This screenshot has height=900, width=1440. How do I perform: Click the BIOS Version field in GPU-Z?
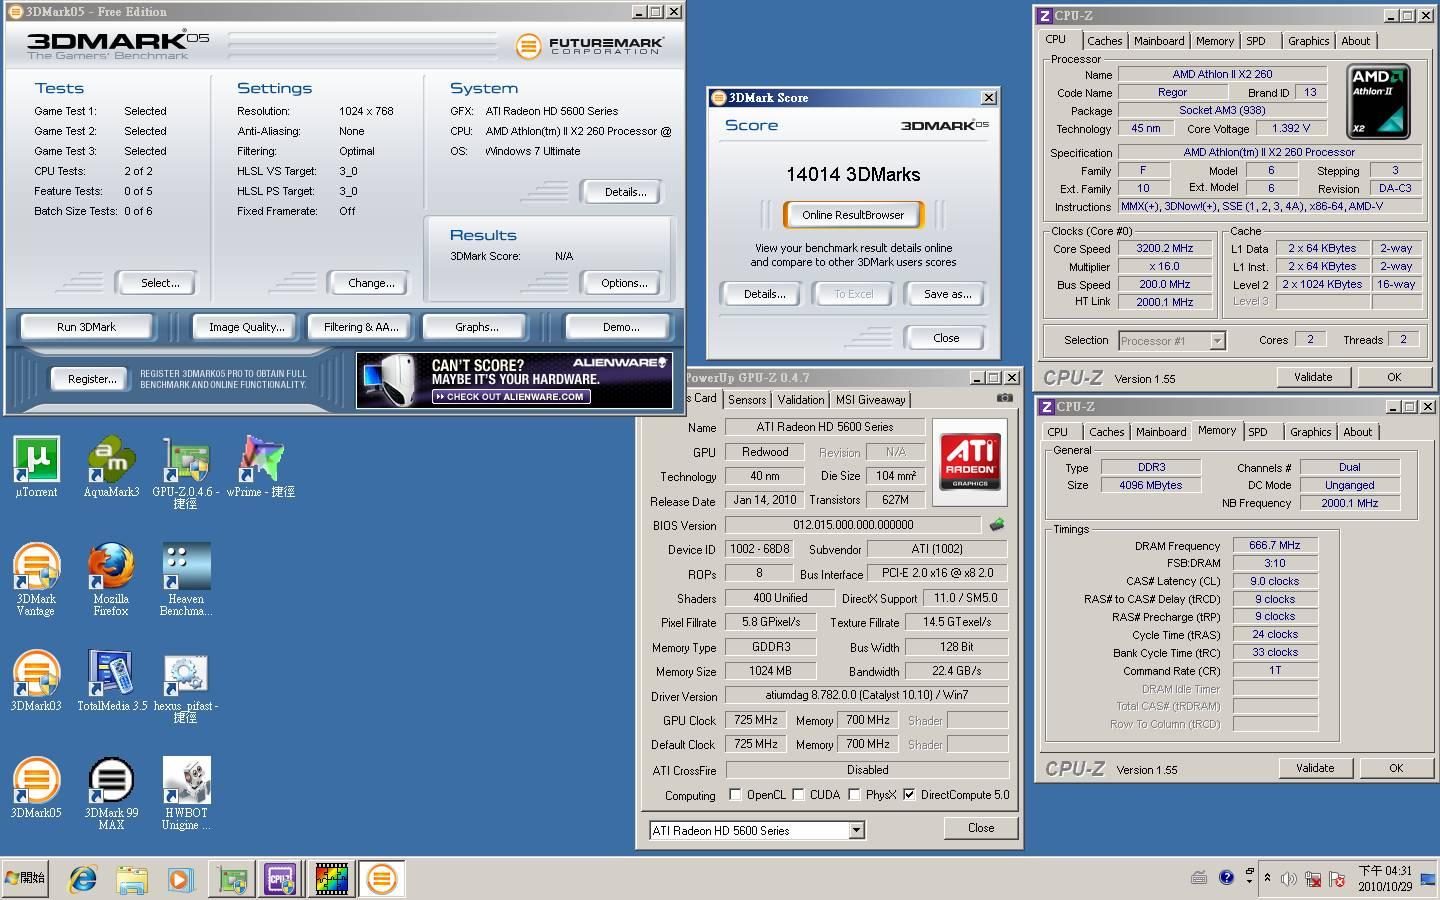853,525
